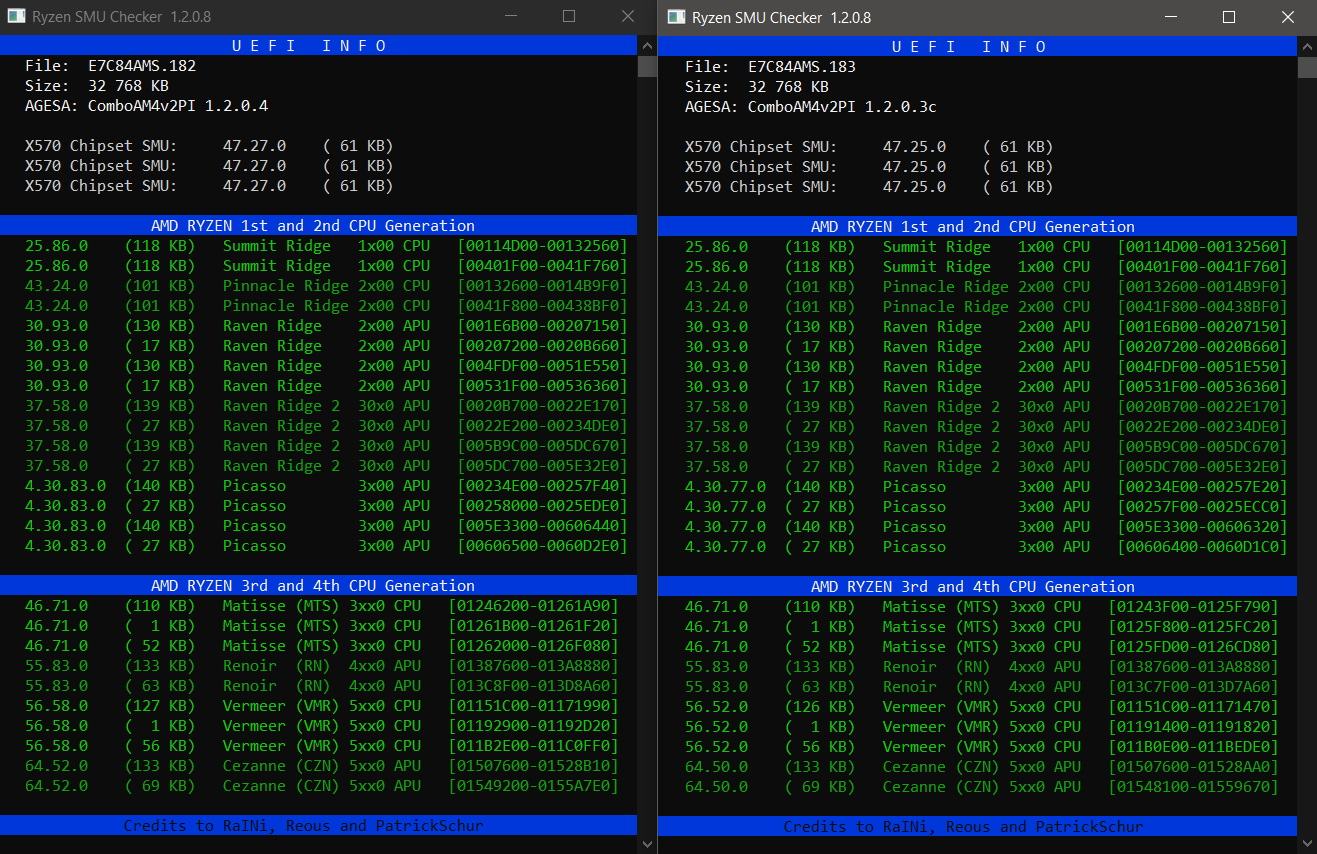Maximize the right Ryzen SMU Checker window
The image size is (1317, 854).
click(x=1229, y=17)
